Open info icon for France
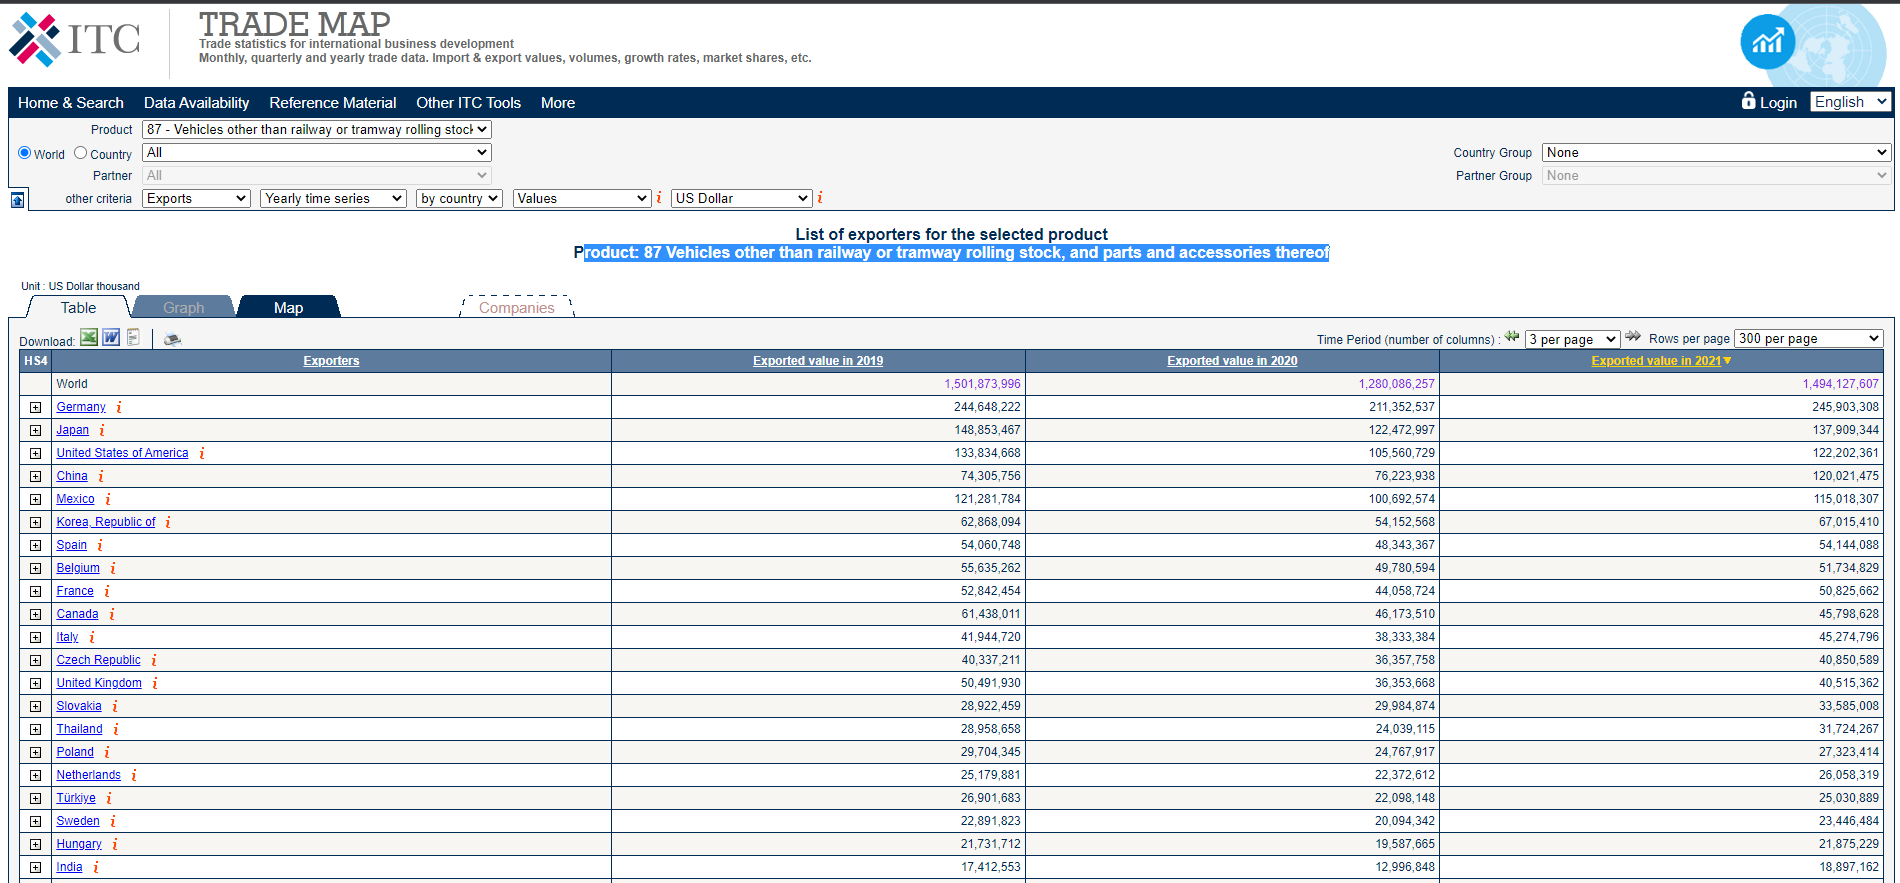Image resolution: width=1900 pixels, height=883 pixels. click(x=107, y=591)
